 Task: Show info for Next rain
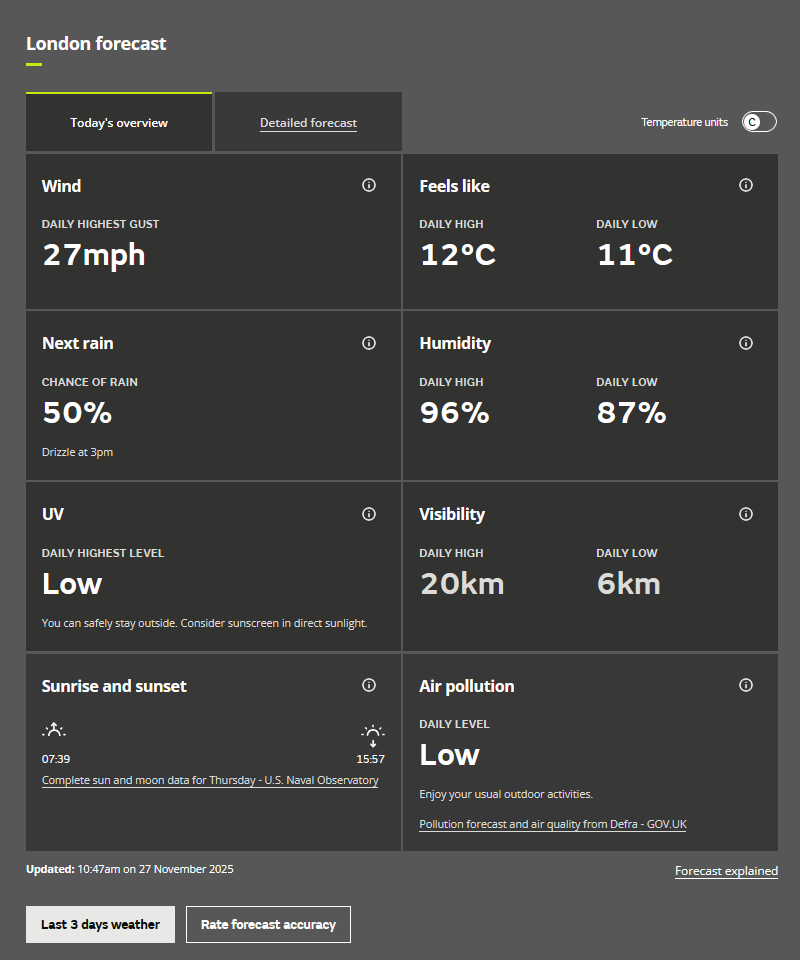pos(369,343)
